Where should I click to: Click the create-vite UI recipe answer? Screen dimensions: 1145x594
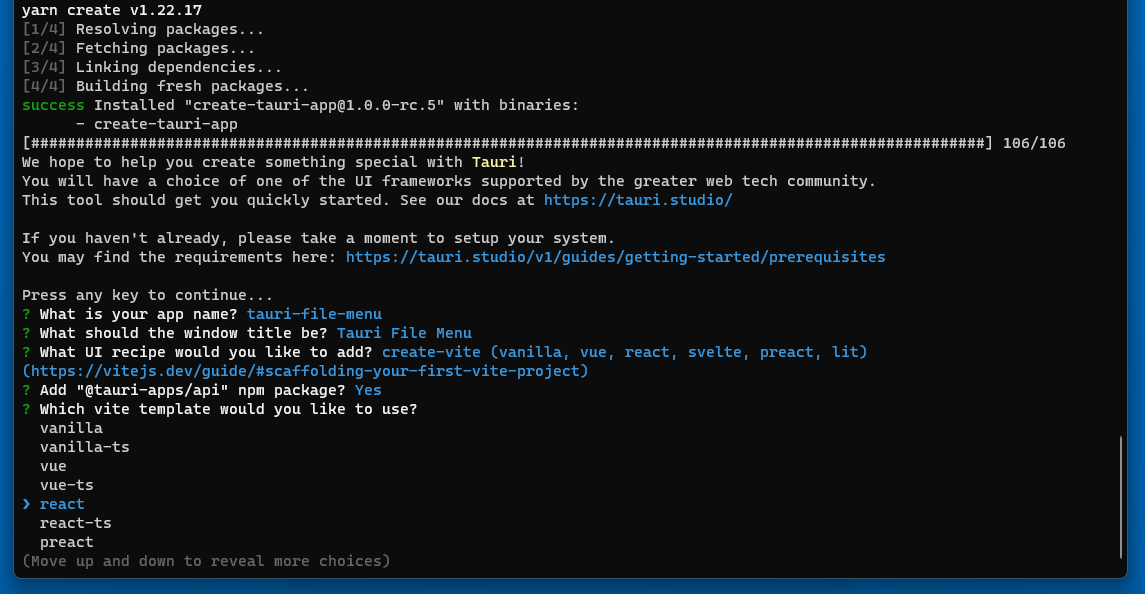coord(624,352)
